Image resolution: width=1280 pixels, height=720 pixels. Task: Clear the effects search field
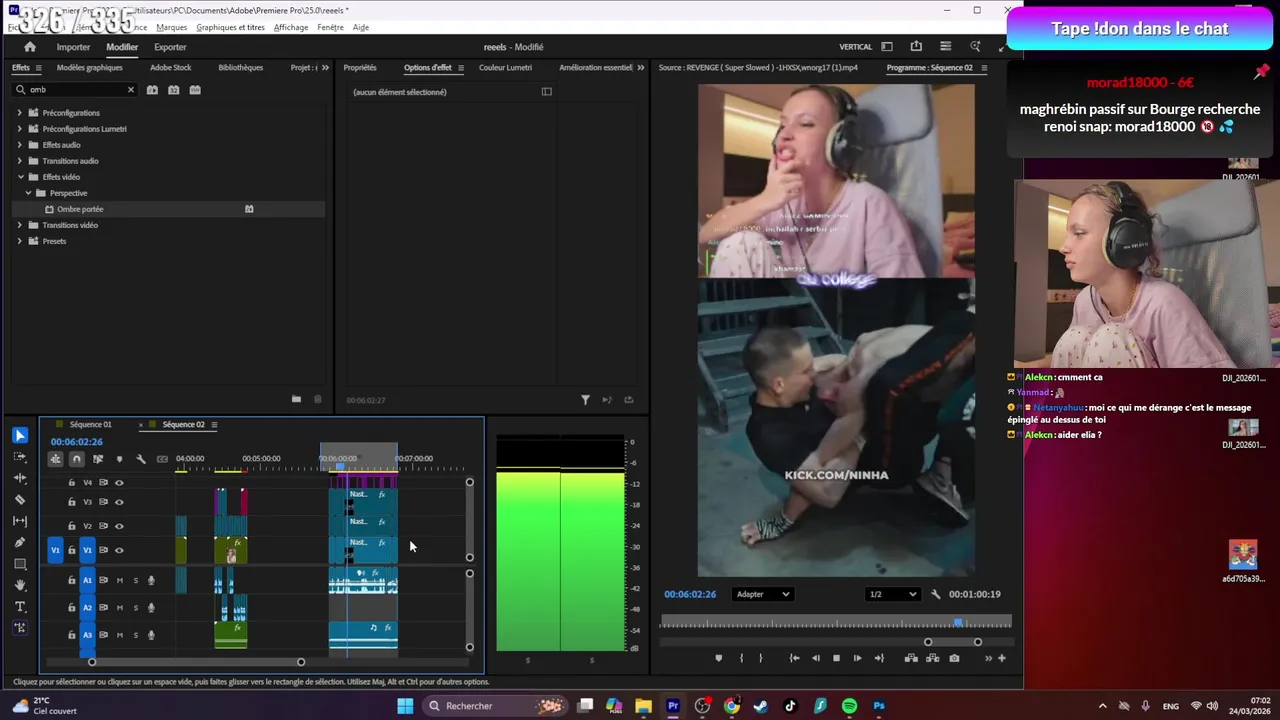[130, 90]
